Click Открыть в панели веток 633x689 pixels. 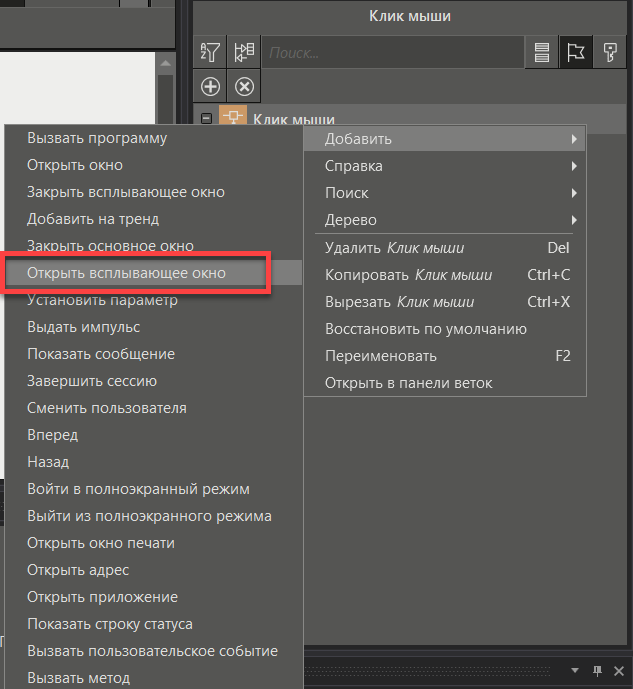pos(409,383)
